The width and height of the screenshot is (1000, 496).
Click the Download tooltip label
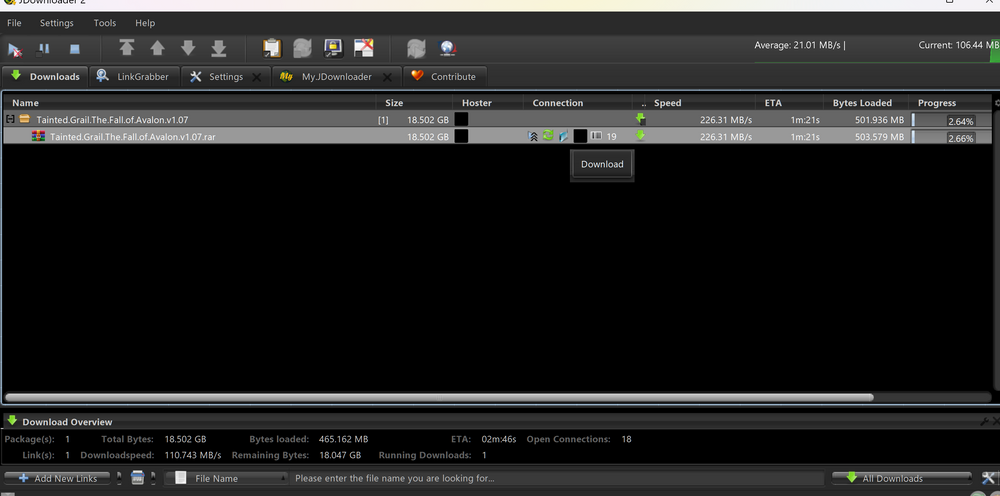(x=602, y=164)
